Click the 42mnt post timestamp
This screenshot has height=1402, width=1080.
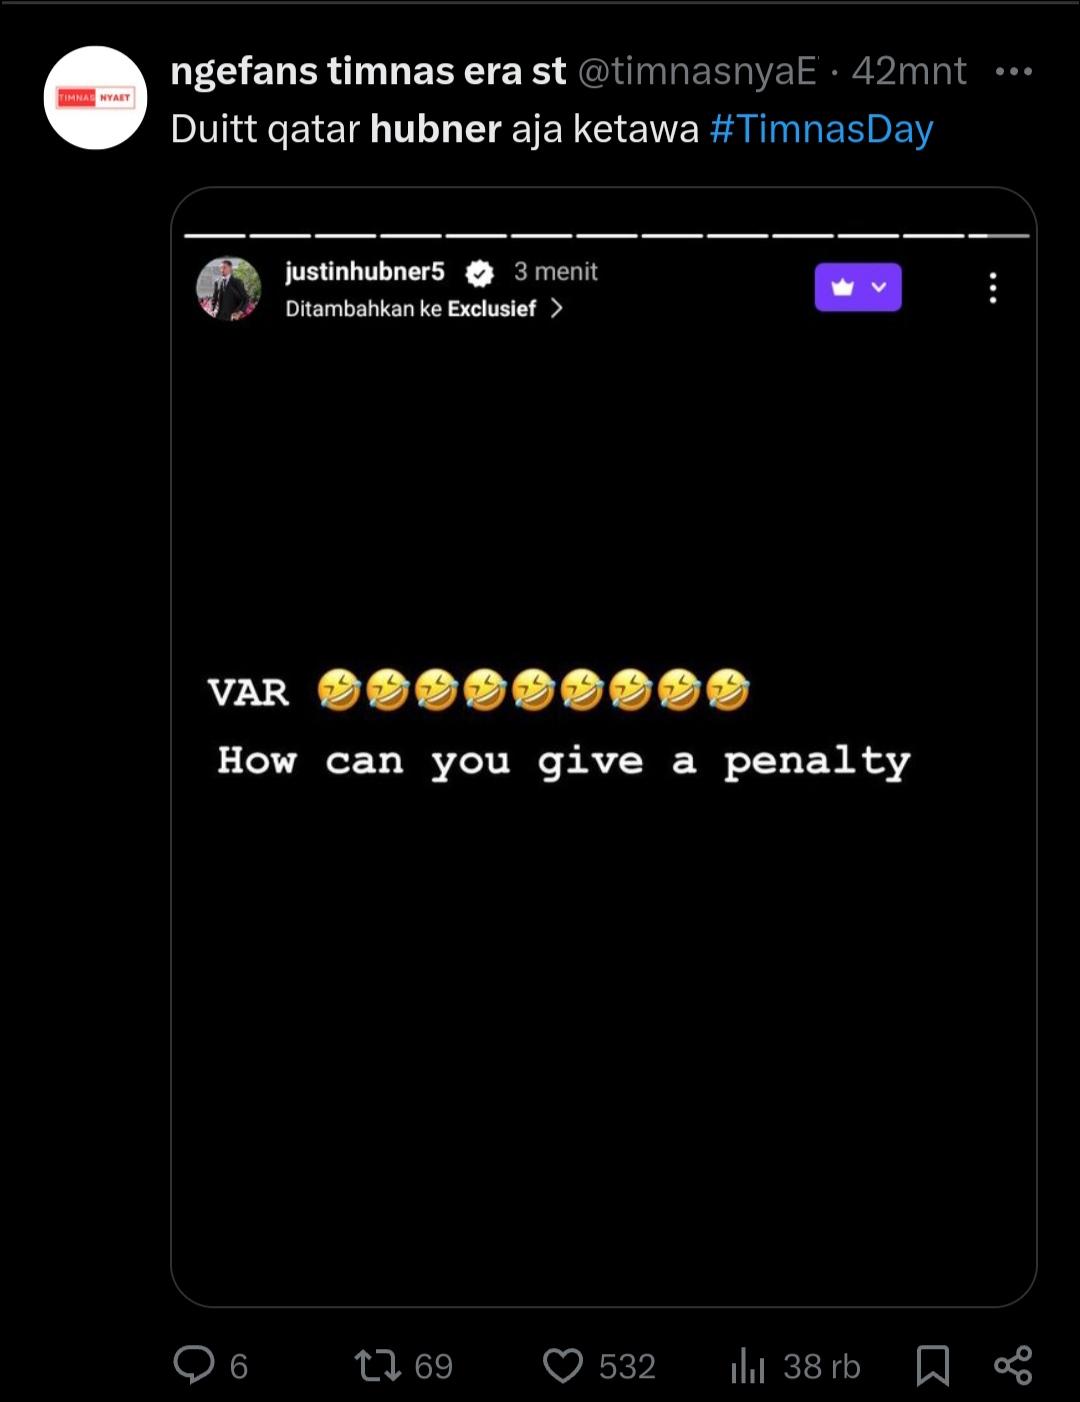click(909, 71)
